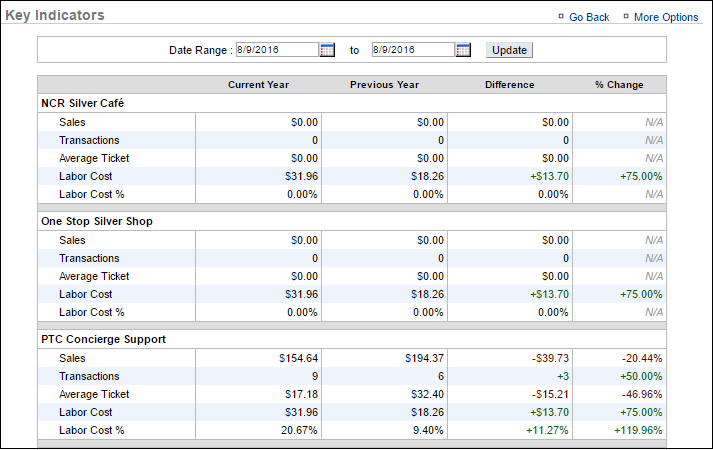Click Transactions label under NCR Silver Café
713x450 pixels.
click(x=89, y=140)
